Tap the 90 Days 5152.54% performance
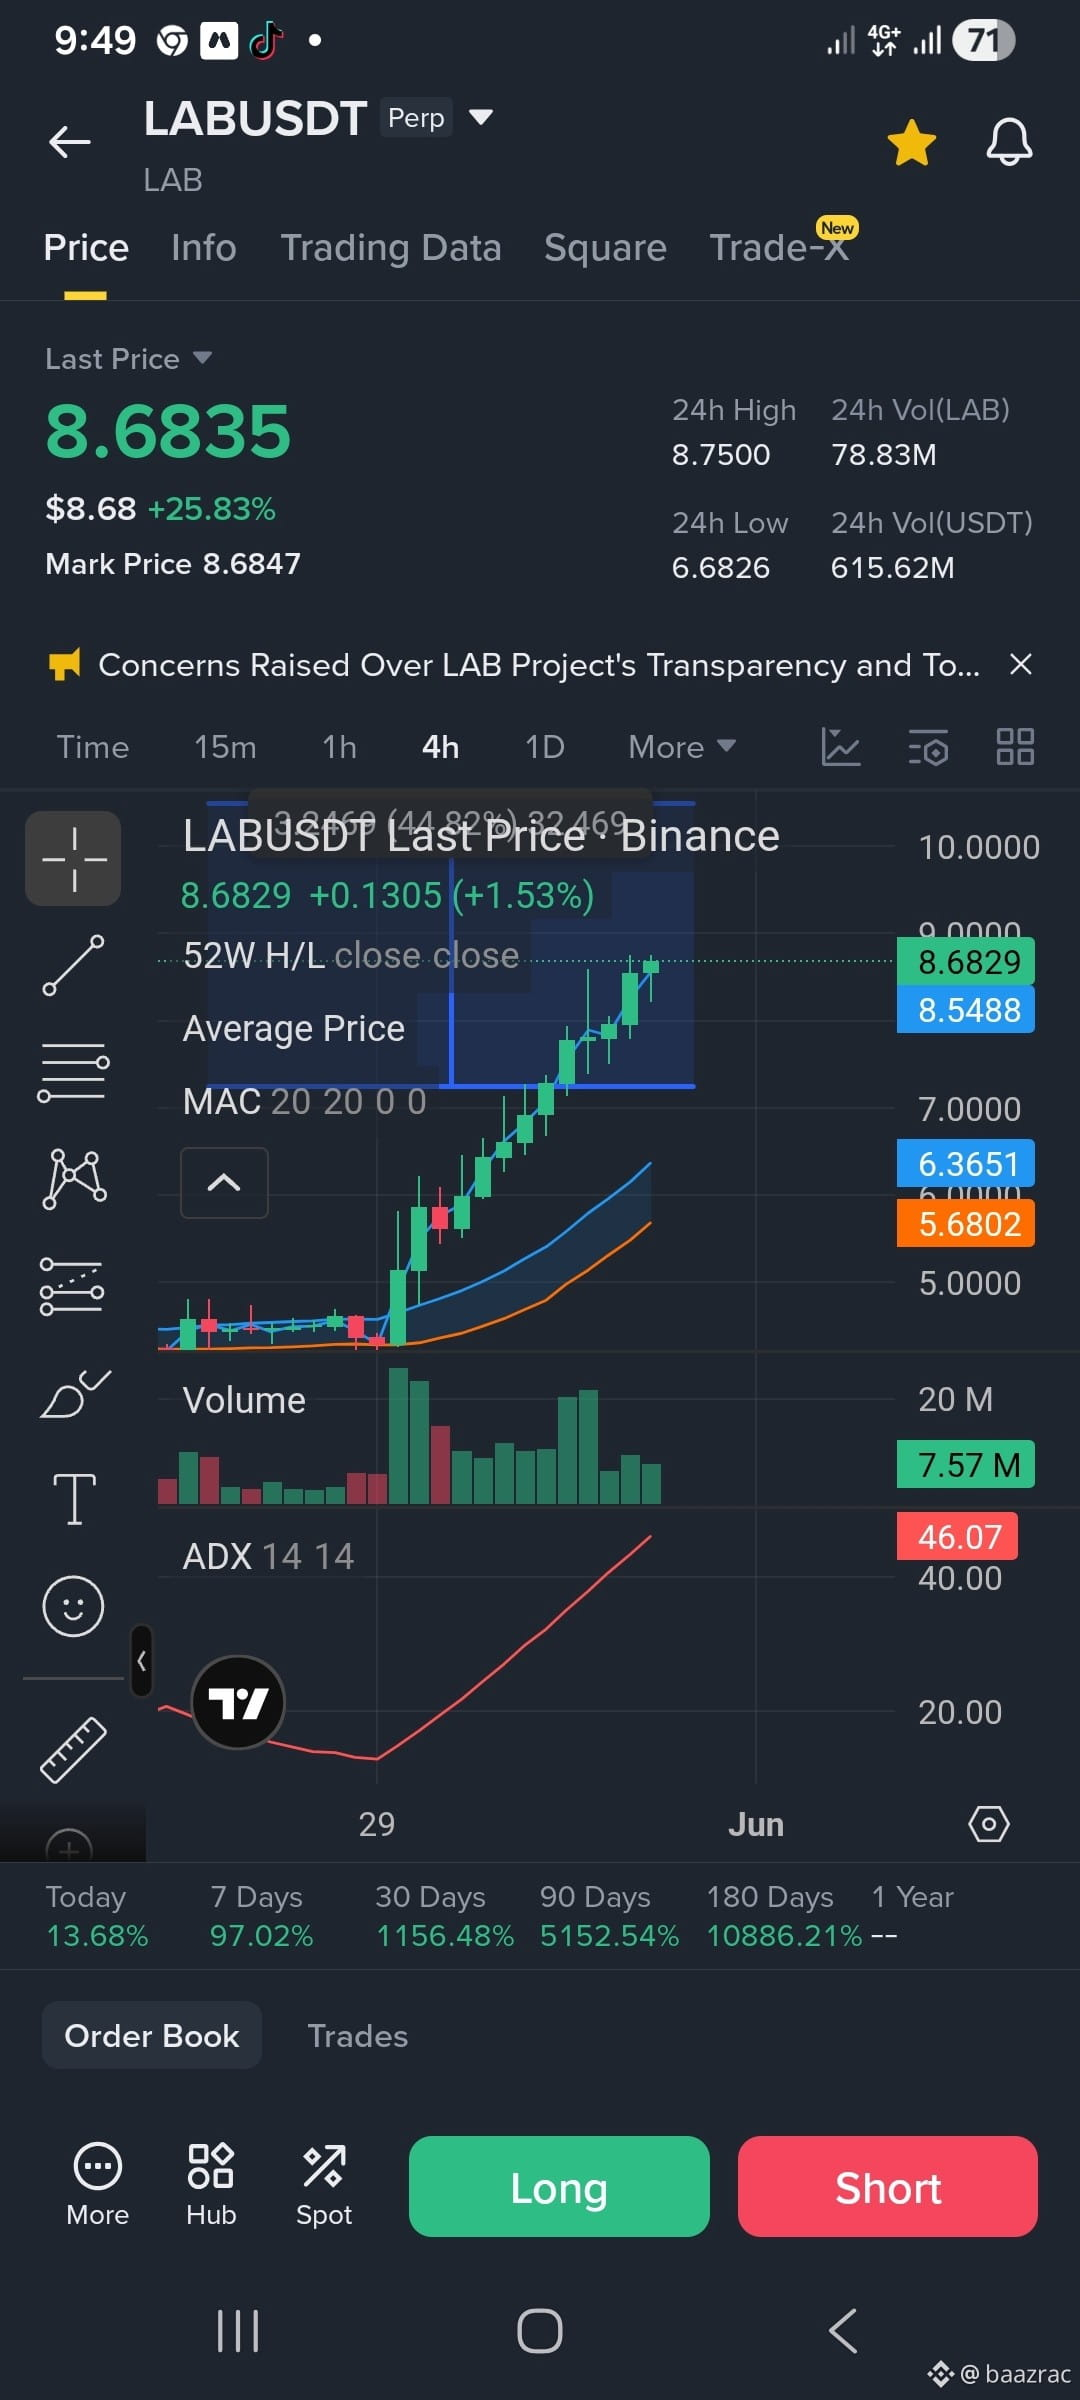The height and width of the screenshot is (2400, 1080). coord(609,1915)
